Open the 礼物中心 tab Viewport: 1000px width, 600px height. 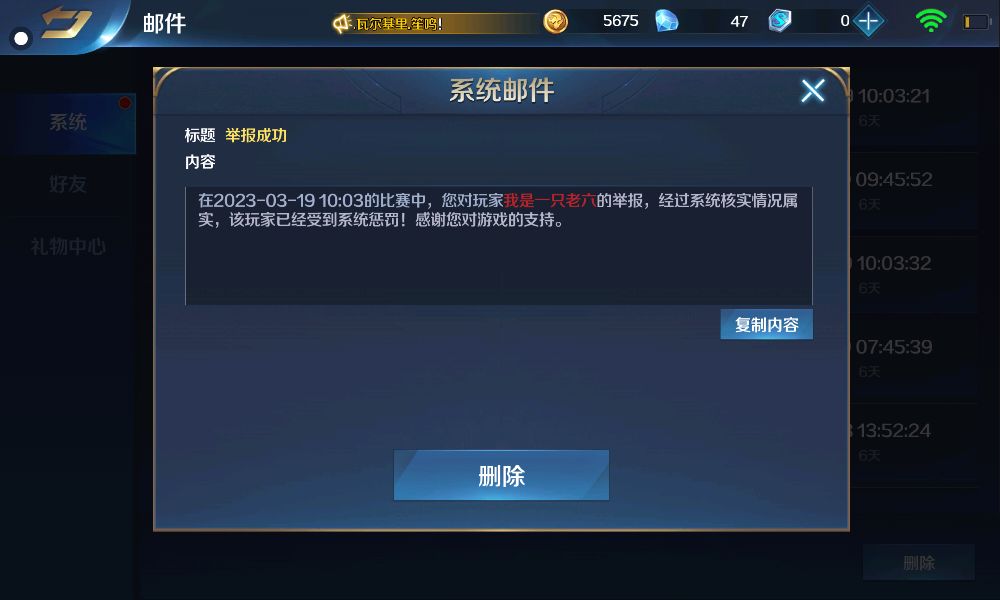[68, 246]
